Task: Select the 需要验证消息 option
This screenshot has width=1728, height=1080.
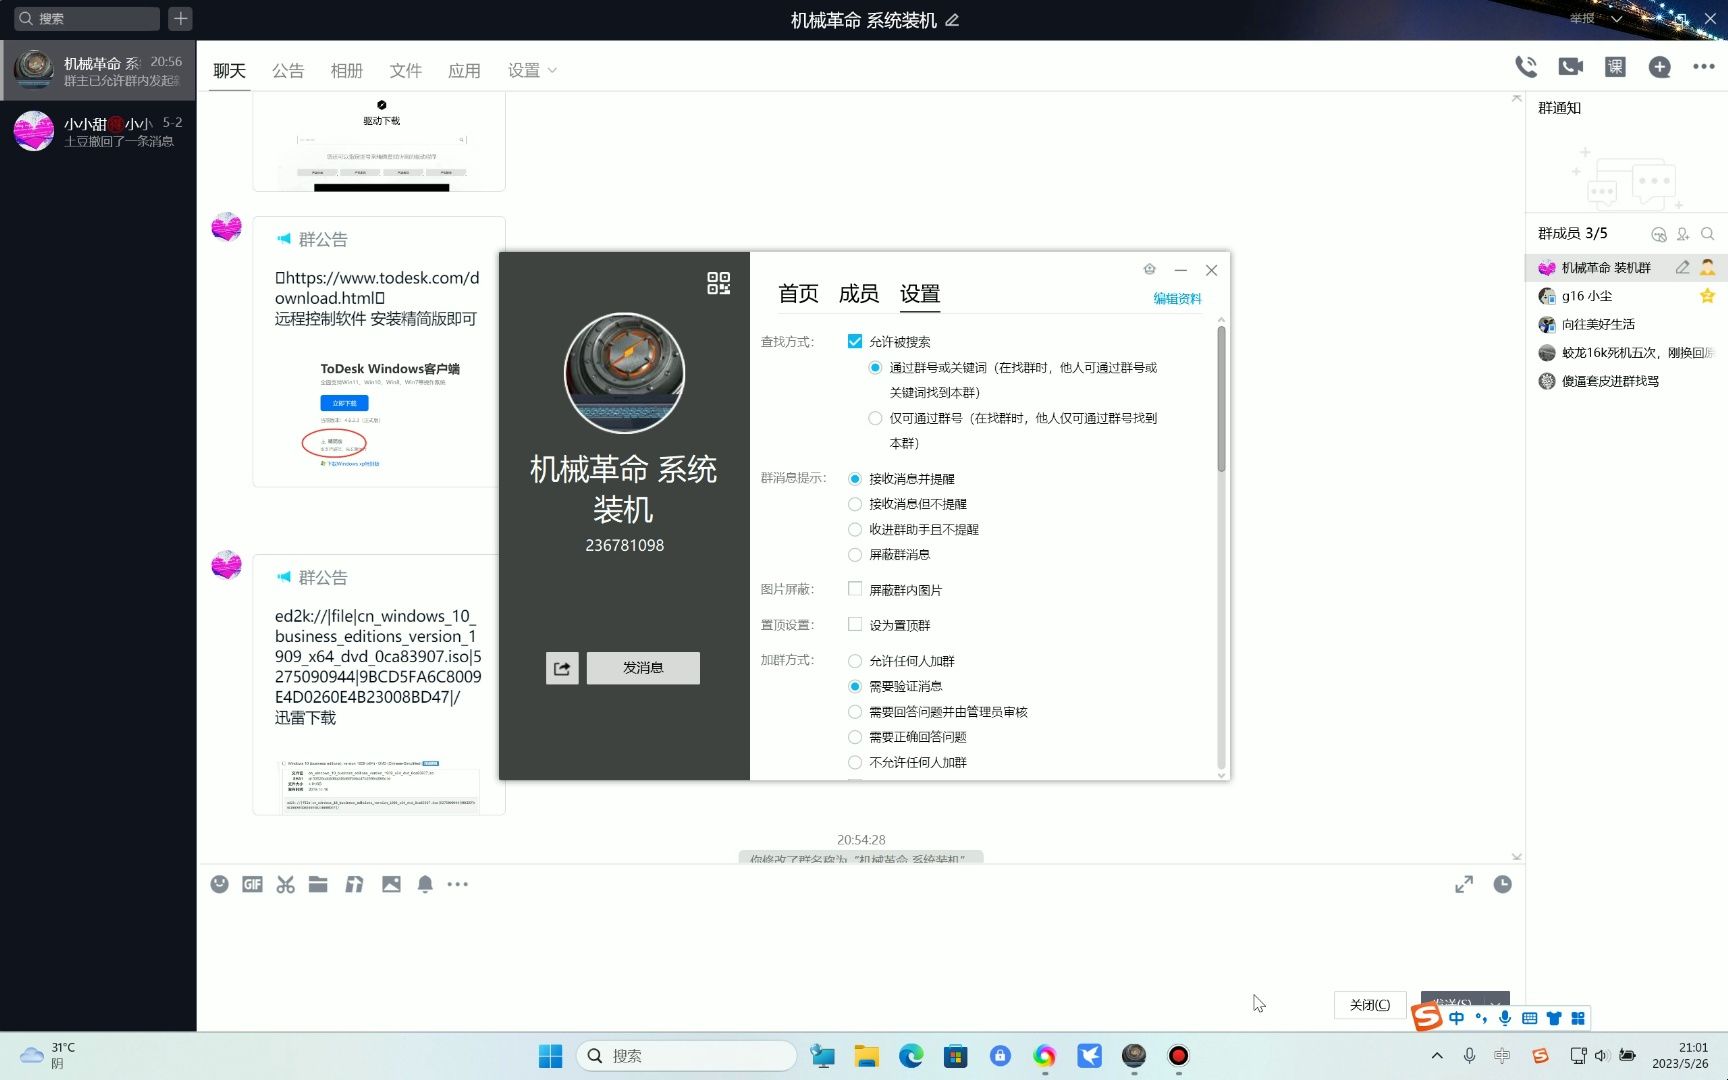Action: point(855,686)
